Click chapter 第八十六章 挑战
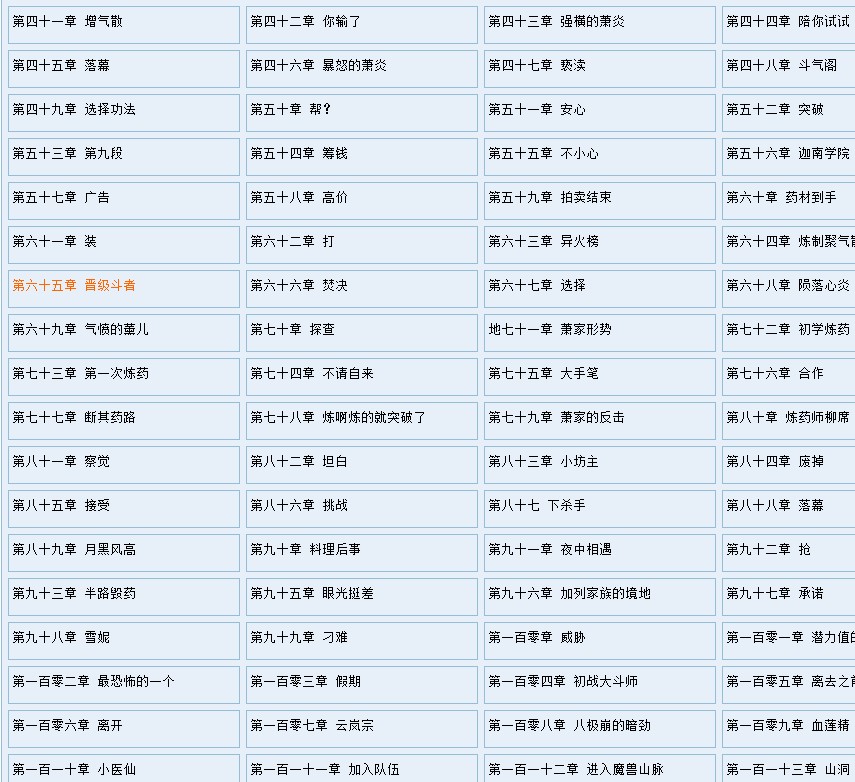 299,506
